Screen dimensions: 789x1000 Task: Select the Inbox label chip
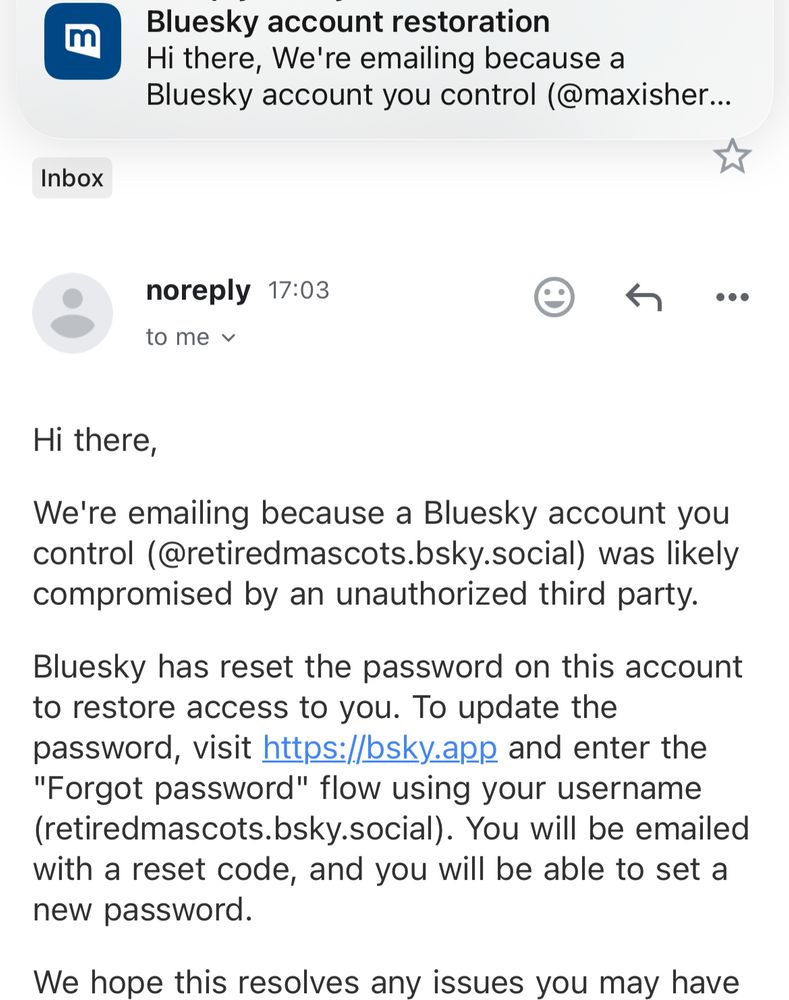point(72,178)
